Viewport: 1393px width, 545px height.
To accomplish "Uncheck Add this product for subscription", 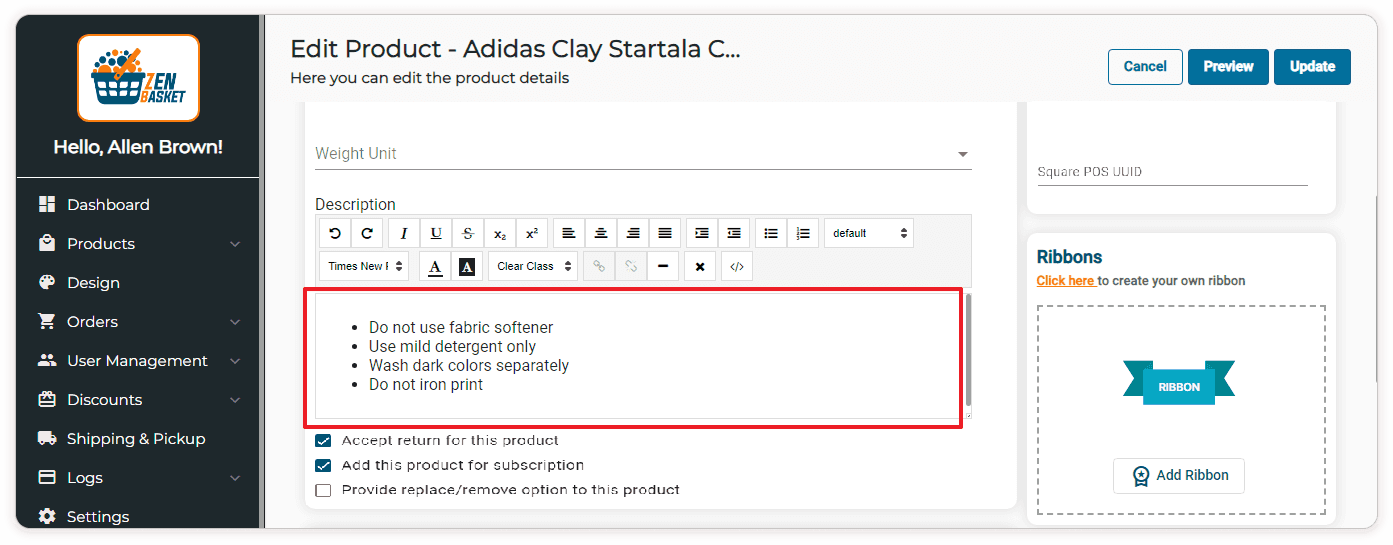I will pos(323,465).
